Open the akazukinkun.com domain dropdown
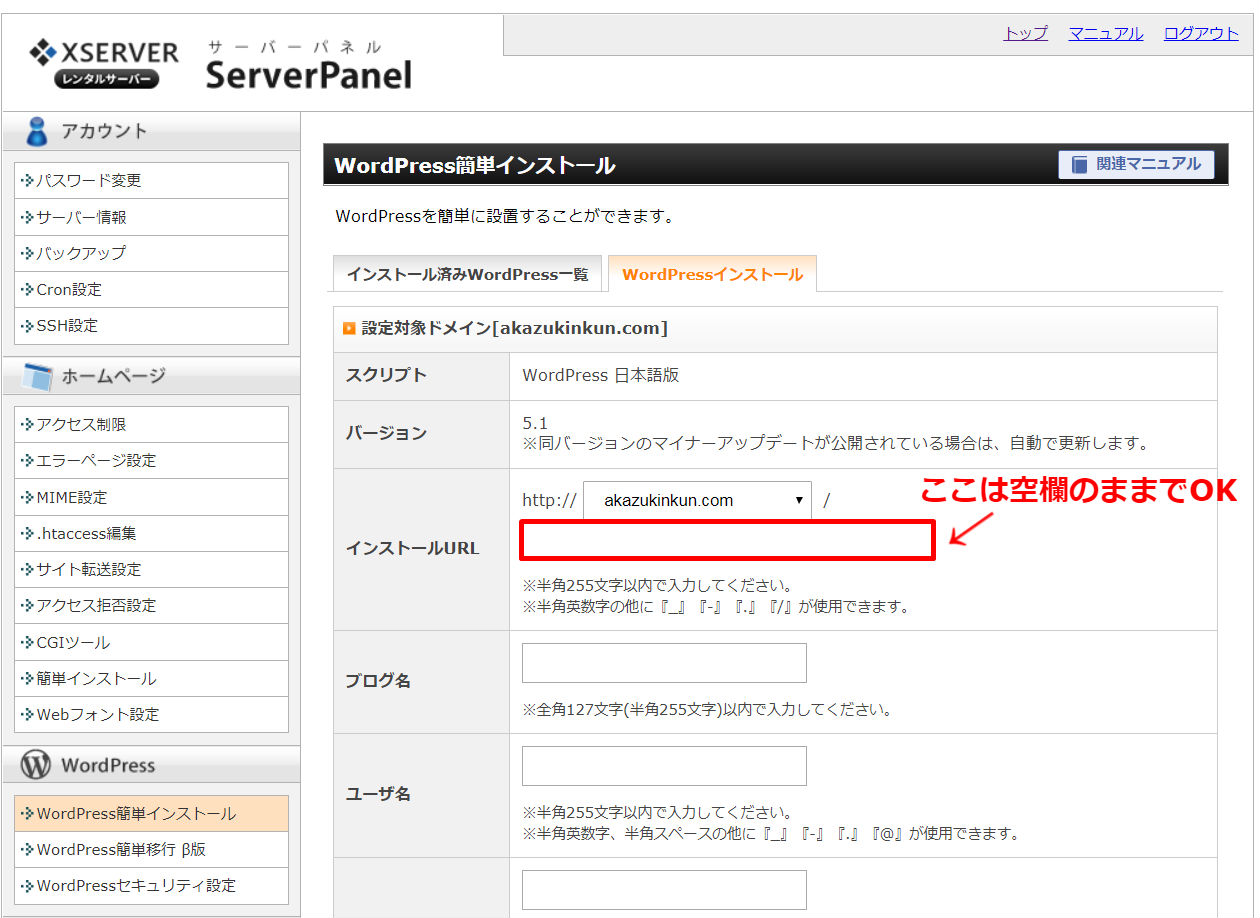 [x=697, y=500]
